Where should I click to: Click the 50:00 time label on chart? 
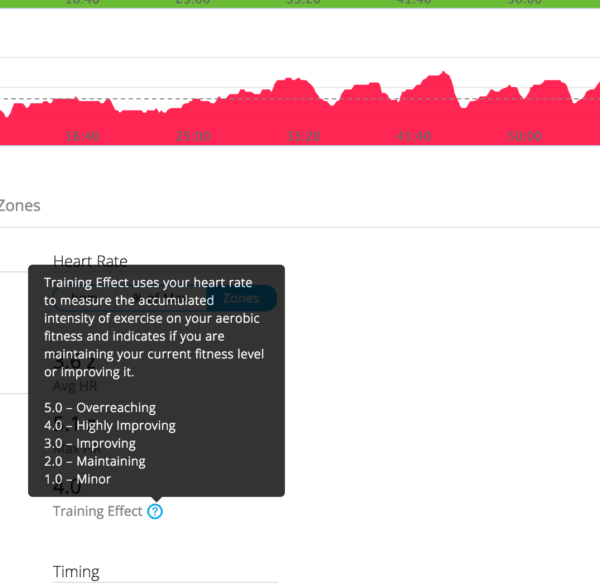tap(525, 136)
